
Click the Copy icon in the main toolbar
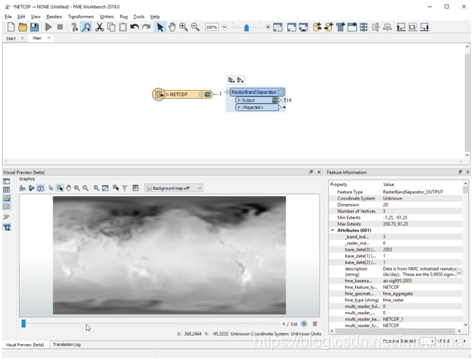pyautogui.click(x=111, y=27)
